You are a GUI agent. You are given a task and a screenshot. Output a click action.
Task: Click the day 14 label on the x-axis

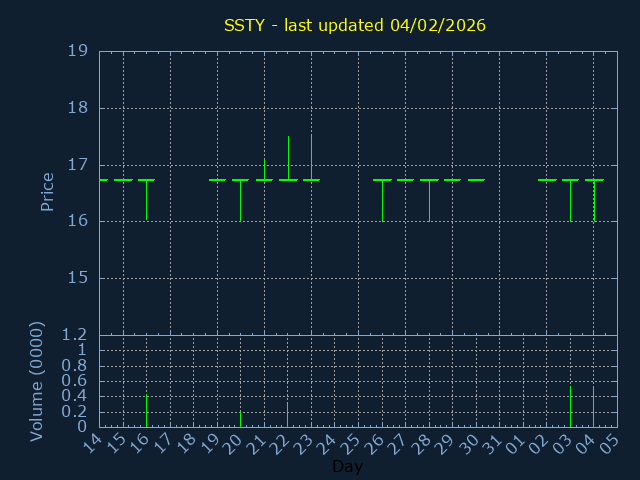[x=92, y=442]
